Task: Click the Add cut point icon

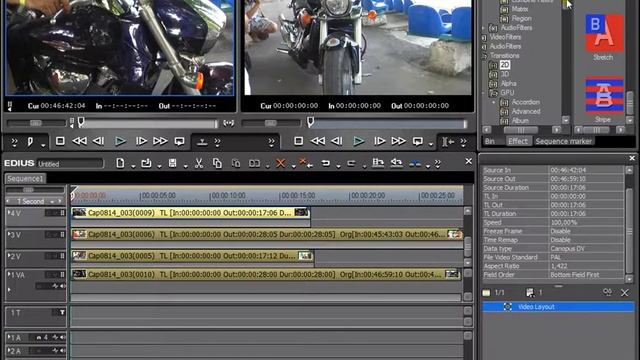Action: pos(378,163)
